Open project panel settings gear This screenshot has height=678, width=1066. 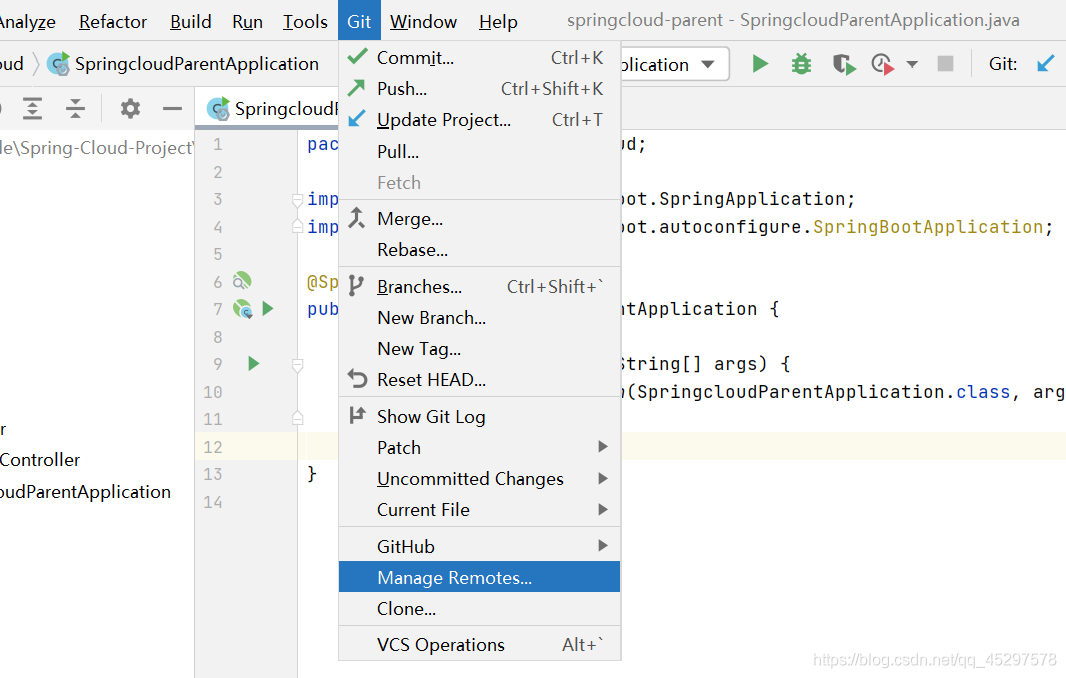click(130, 108)
